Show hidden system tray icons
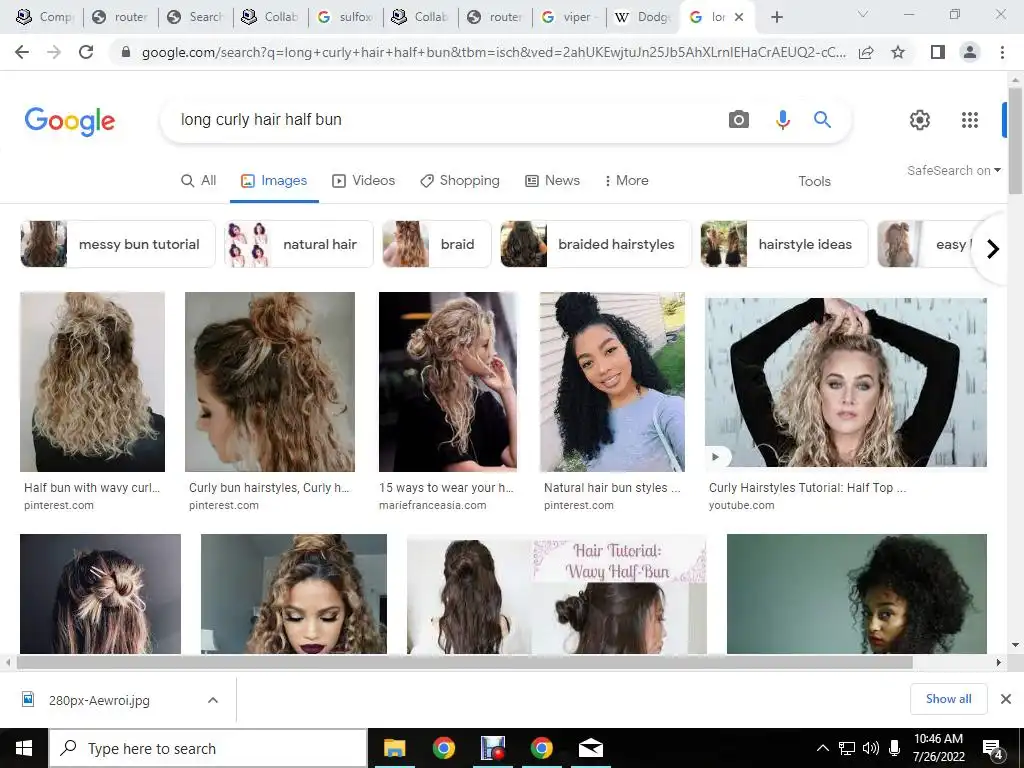This screenshot has height=768, width=1024. [x=823, y=748]
